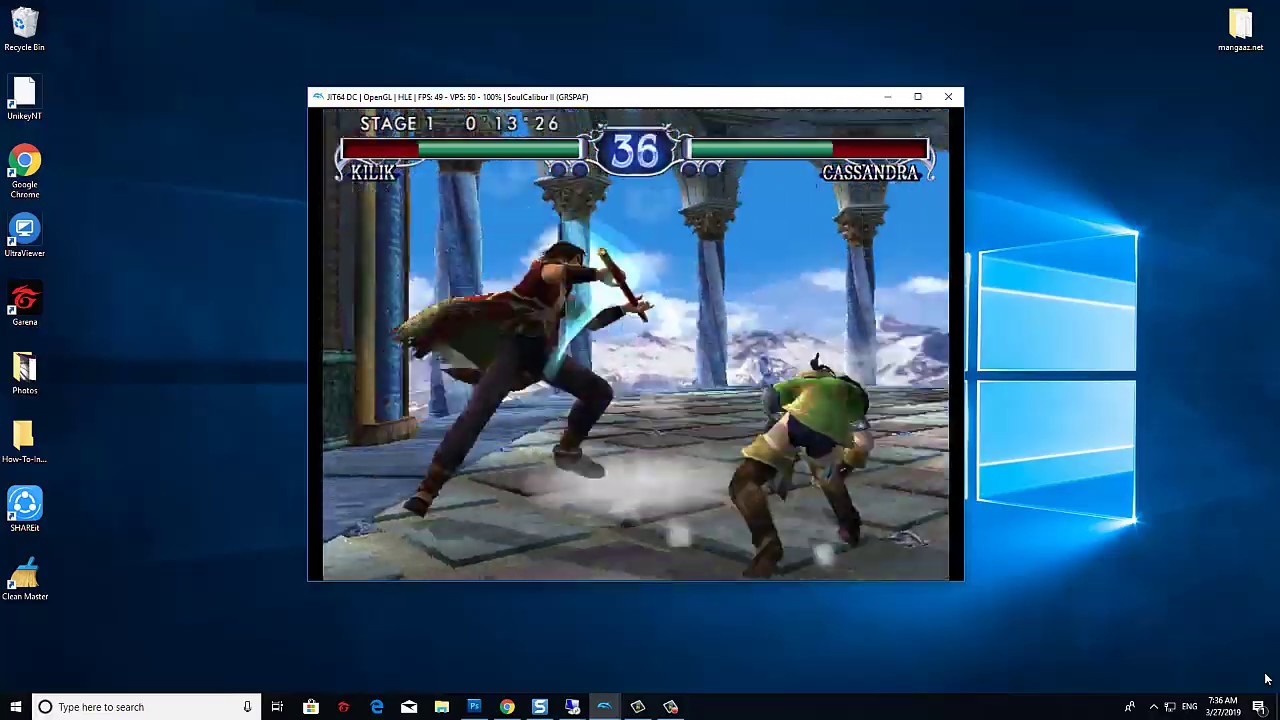The image size is (1280, 720).
Task: Open the Action Center notifications icon
Action: (1259, 707)
